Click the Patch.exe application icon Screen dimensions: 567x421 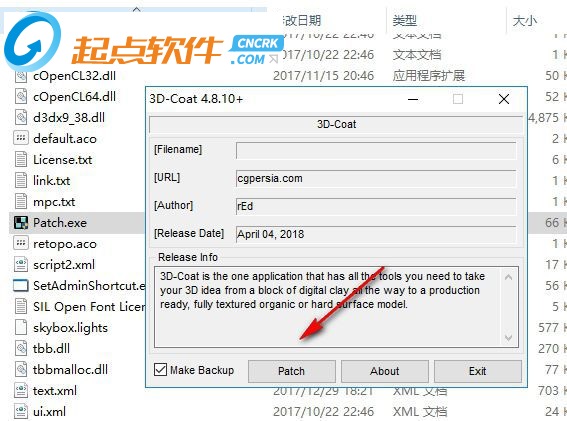pos(21,223)
